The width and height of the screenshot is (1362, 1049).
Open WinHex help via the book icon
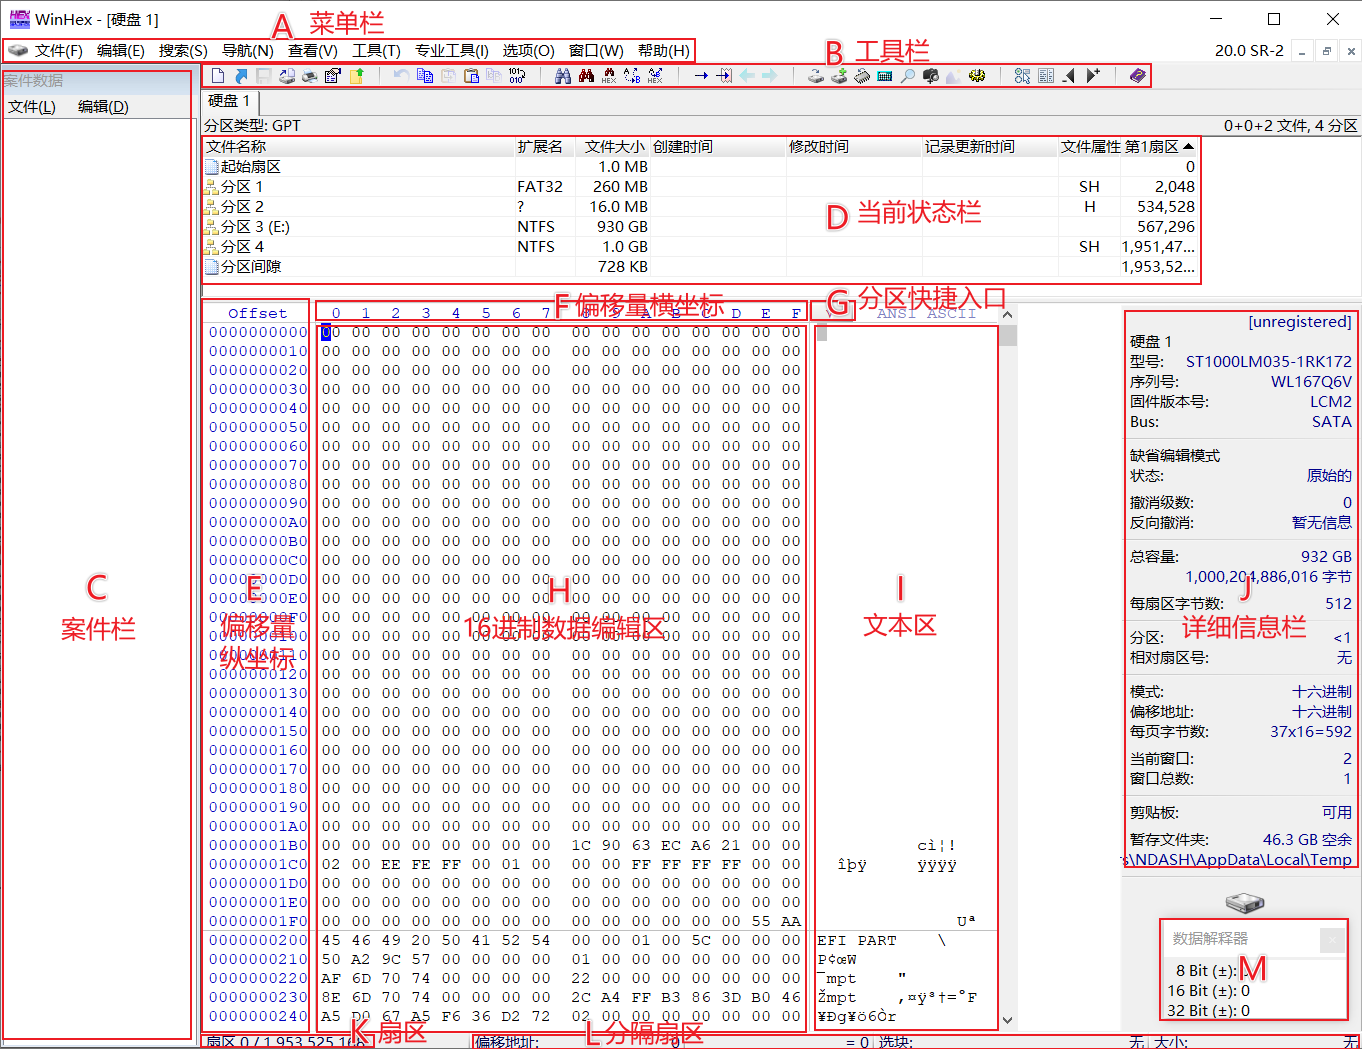pos(1137,74)
